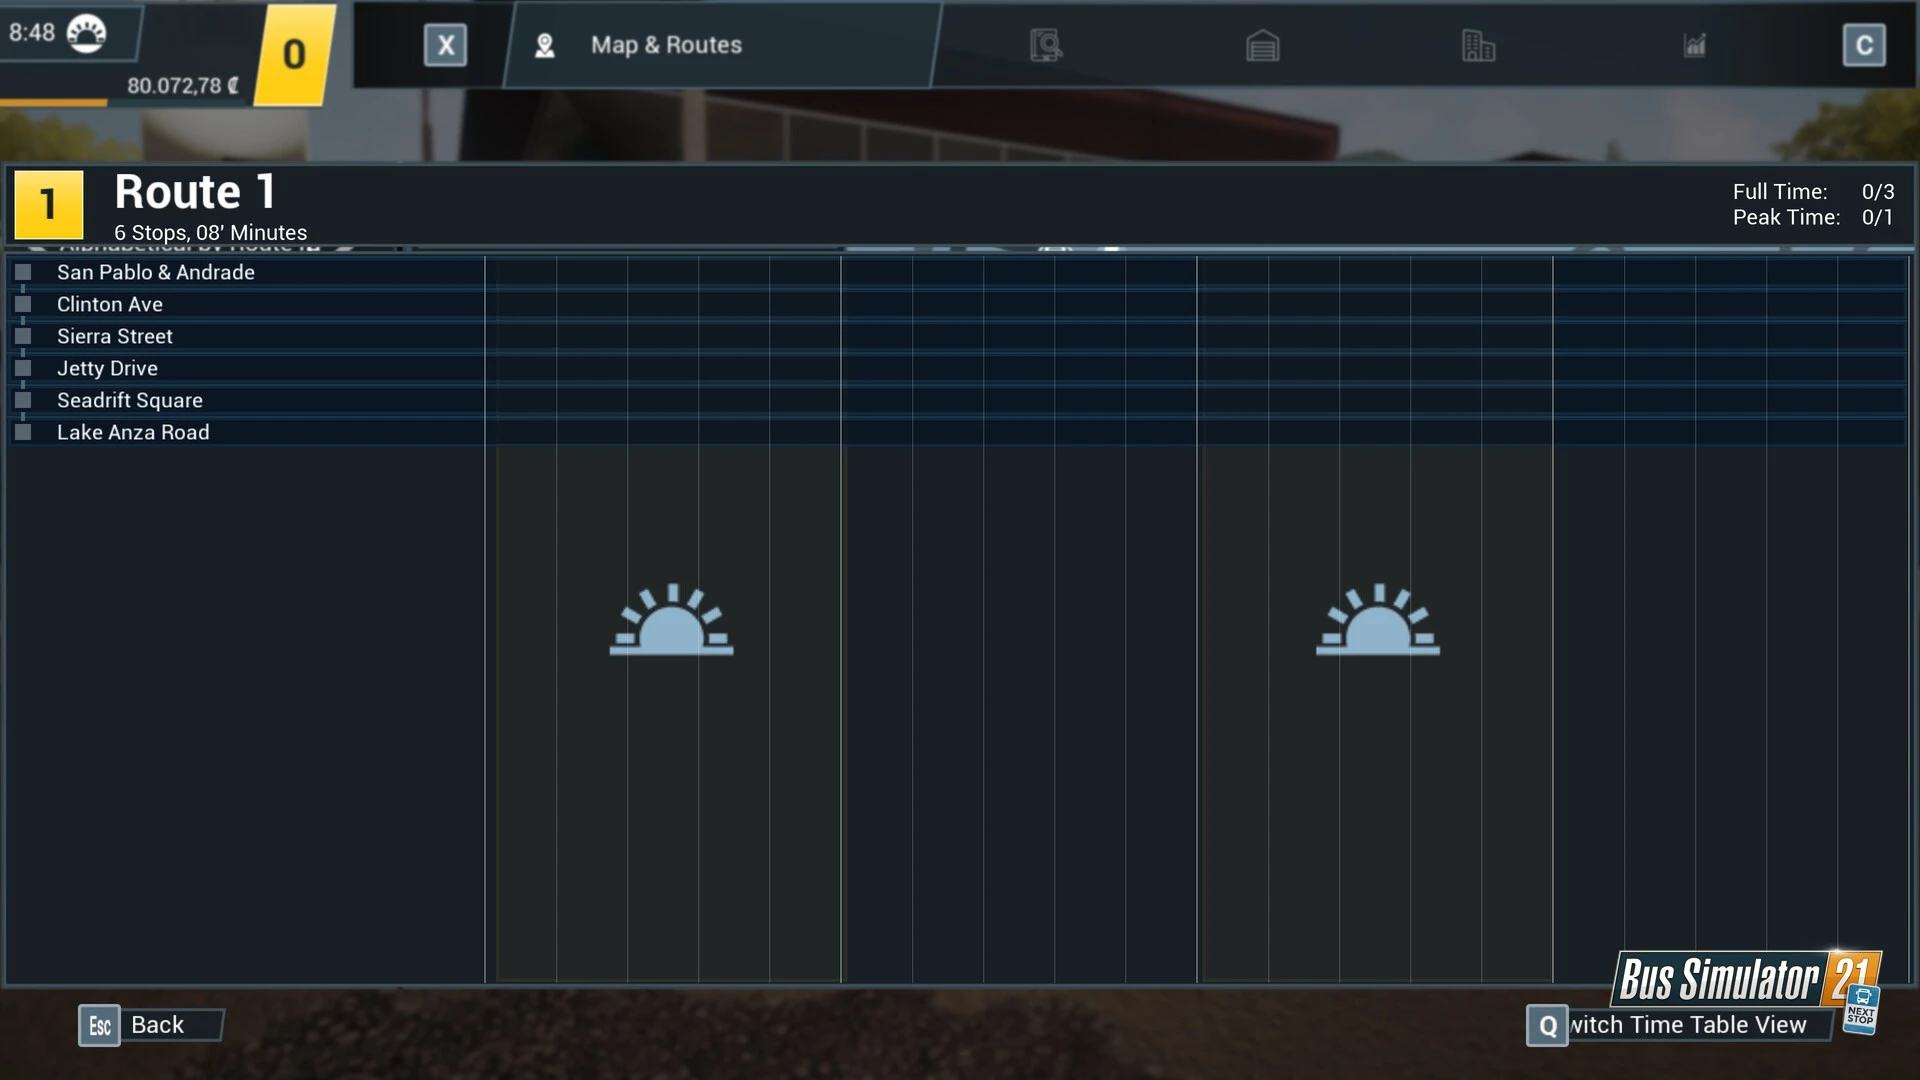Toggle the San Pablo & Andrade stop marker

pyautogui.click(x=23, y=272)
